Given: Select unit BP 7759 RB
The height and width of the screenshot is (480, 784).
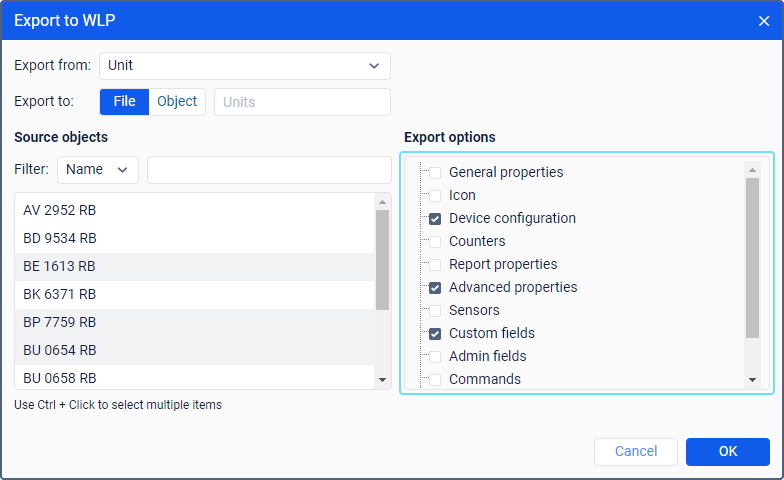Looking at the screenshot, I should 60,322.
